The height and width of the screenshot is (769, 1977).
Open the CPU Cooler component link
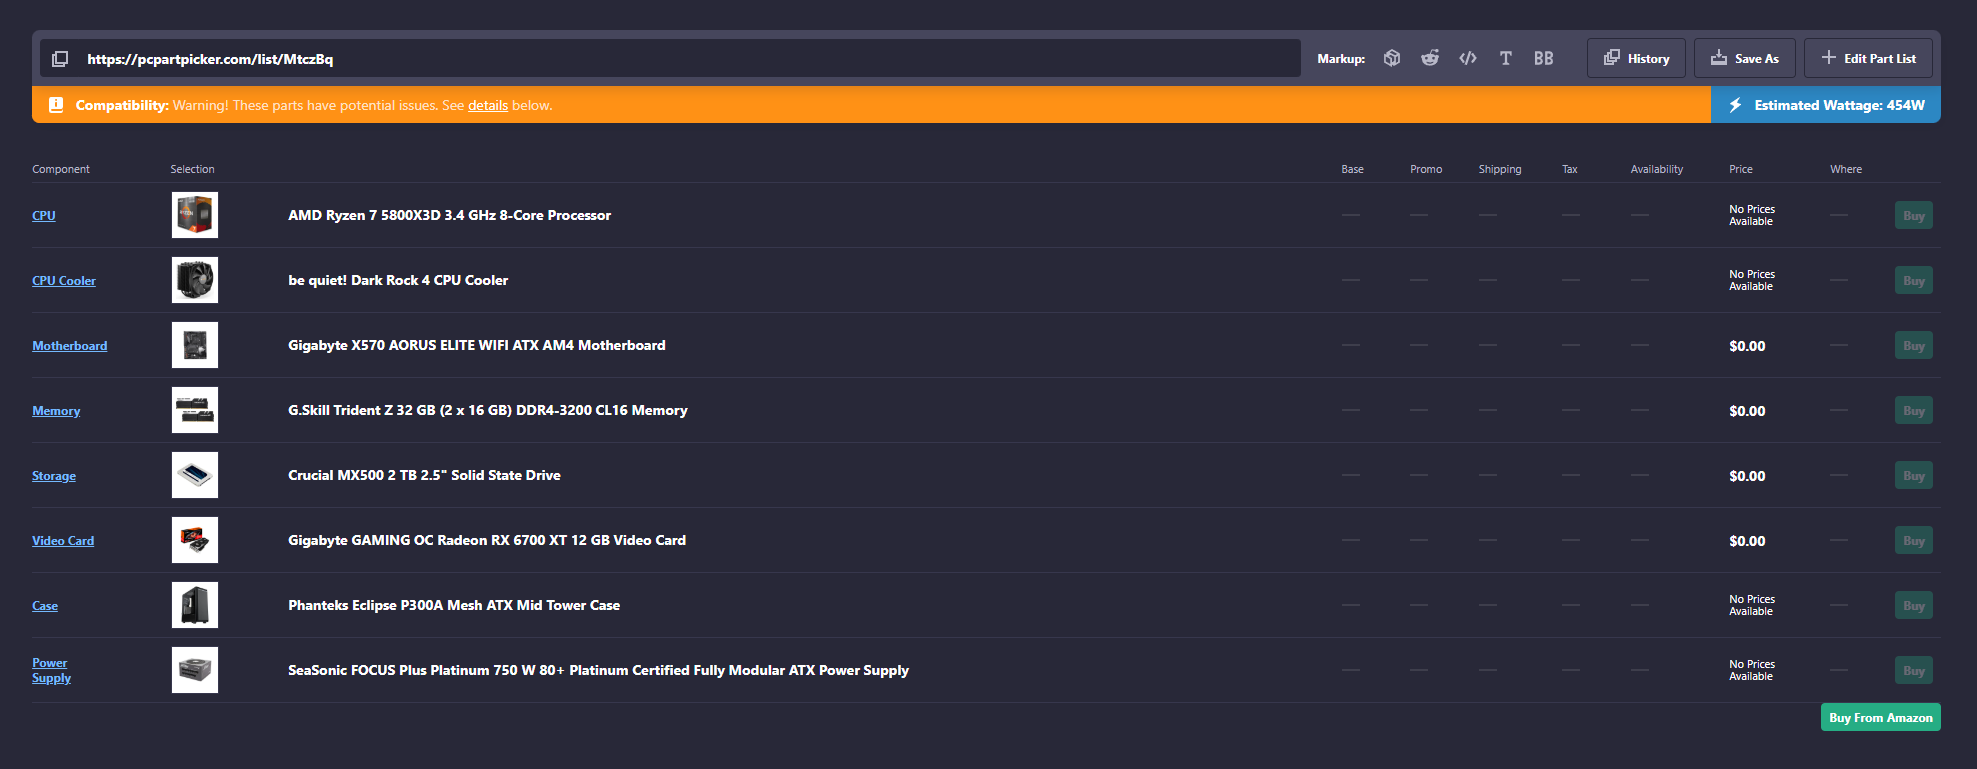64,281
